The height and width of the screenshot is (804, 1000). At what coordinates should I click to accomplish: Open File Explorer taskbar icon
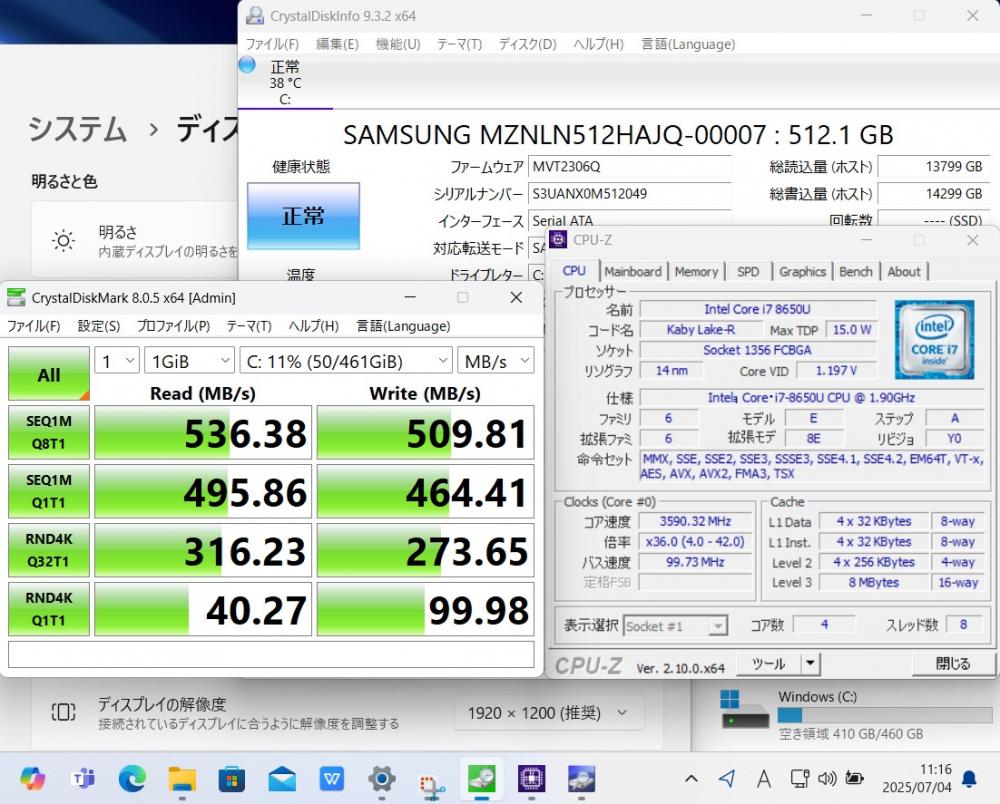[182, 778]
